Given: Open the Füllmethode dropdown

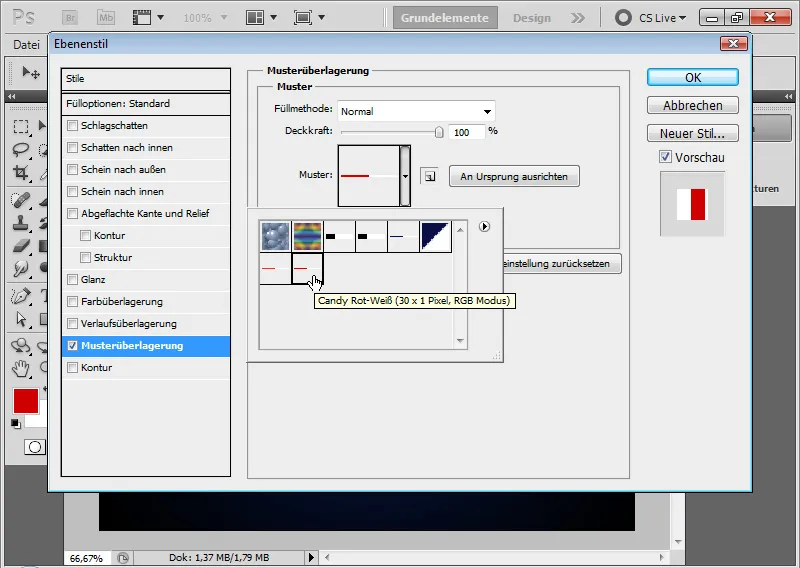Looking at the screenshot, I should 416,111.
